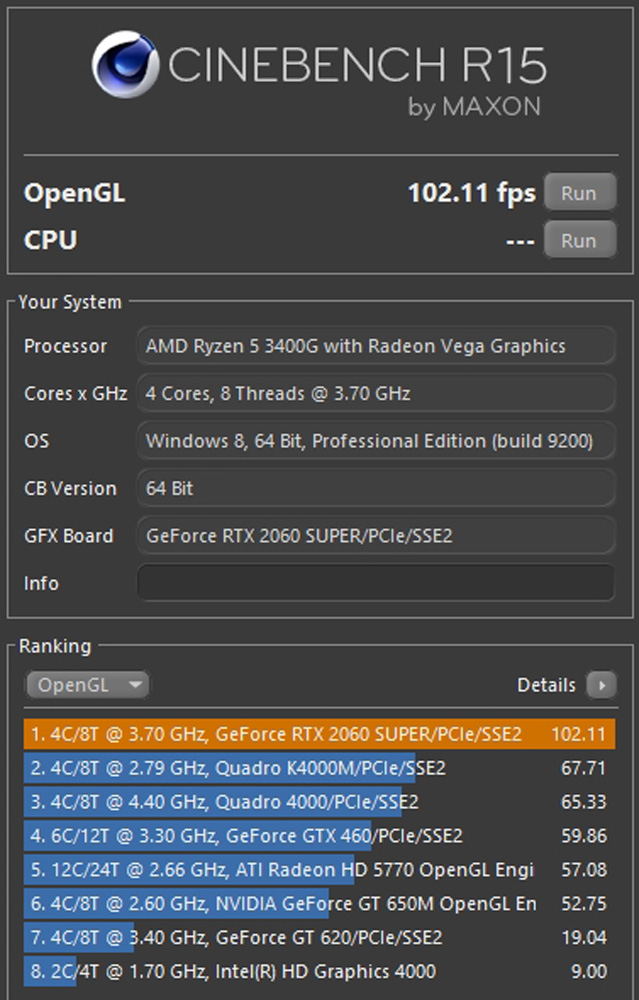Select ranking row ATI Radeon HD 5770
Screen dimensions: 639x1000
click(x=320, y=869)
